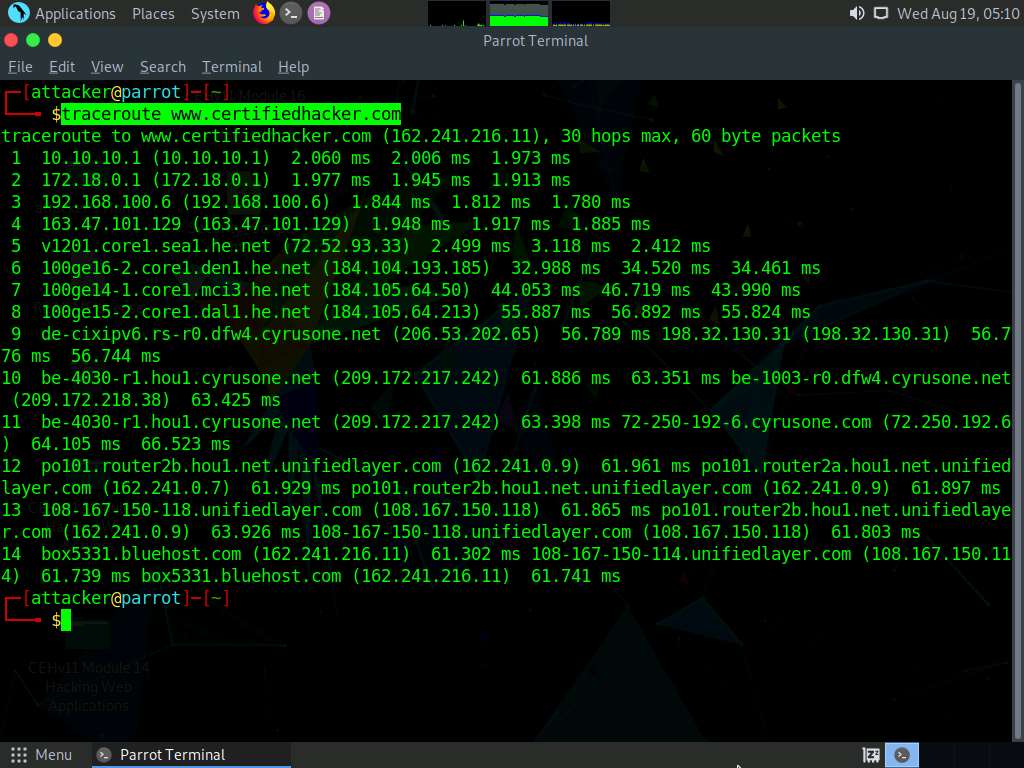Open the Places menu

tap(153, 13)
